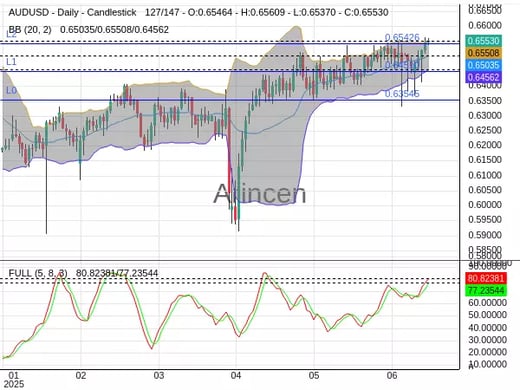Click the blue 0.65035 middle band price tag

click(x=483, y=65)
